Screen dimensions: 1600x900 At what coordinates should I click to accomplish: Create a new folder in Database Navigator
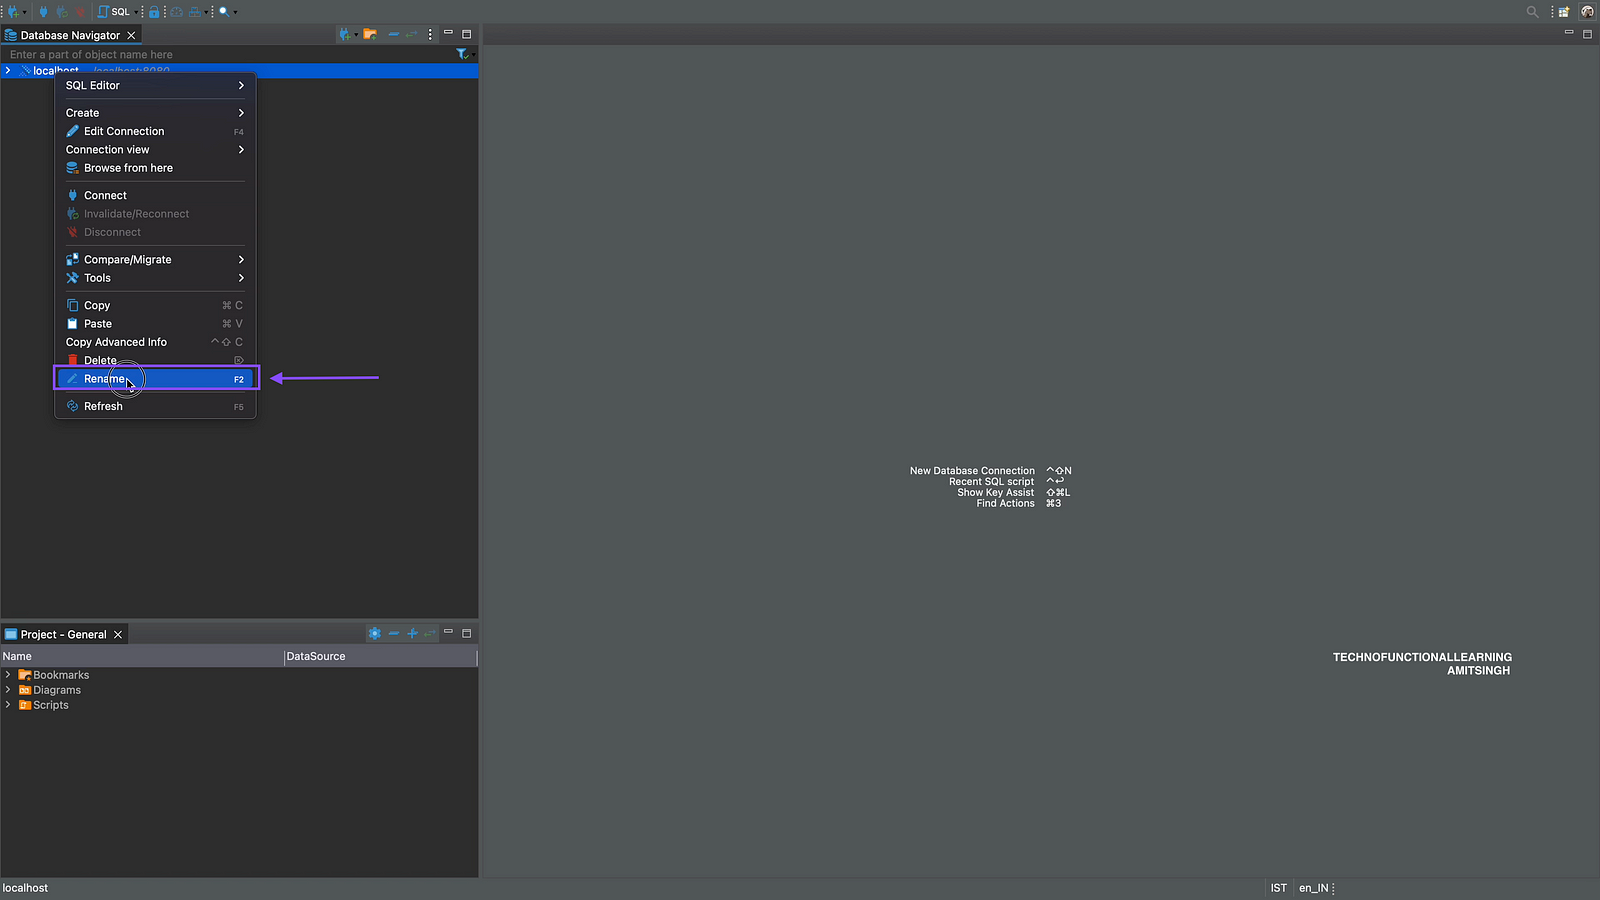tap(370, 34)
